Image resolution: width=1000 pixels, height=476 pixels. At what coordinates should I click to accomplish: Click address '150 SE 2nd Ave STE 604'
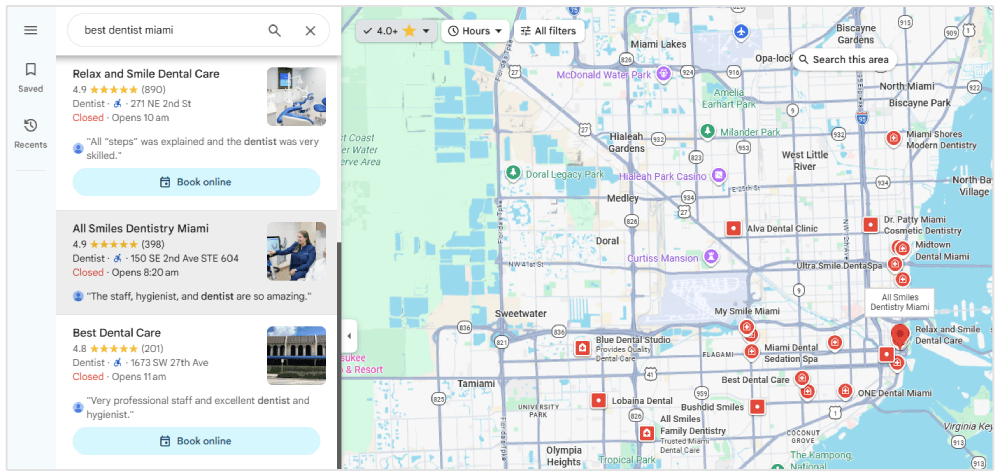[x=185, y=258]
